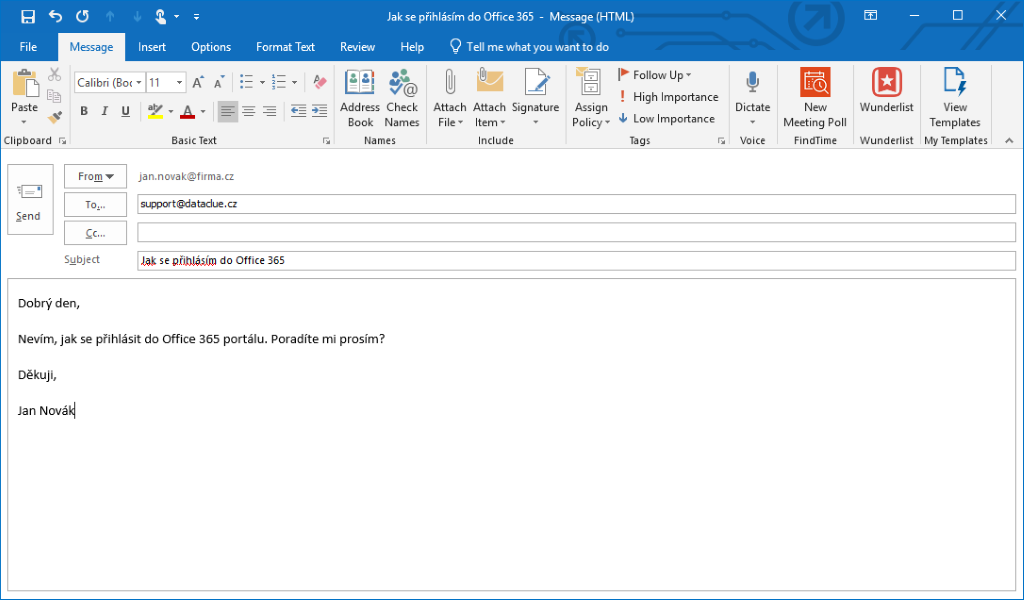This screenshot has height=600, width=1024.
Task: Open Attach Item menu
Action: tap(489, 98)
